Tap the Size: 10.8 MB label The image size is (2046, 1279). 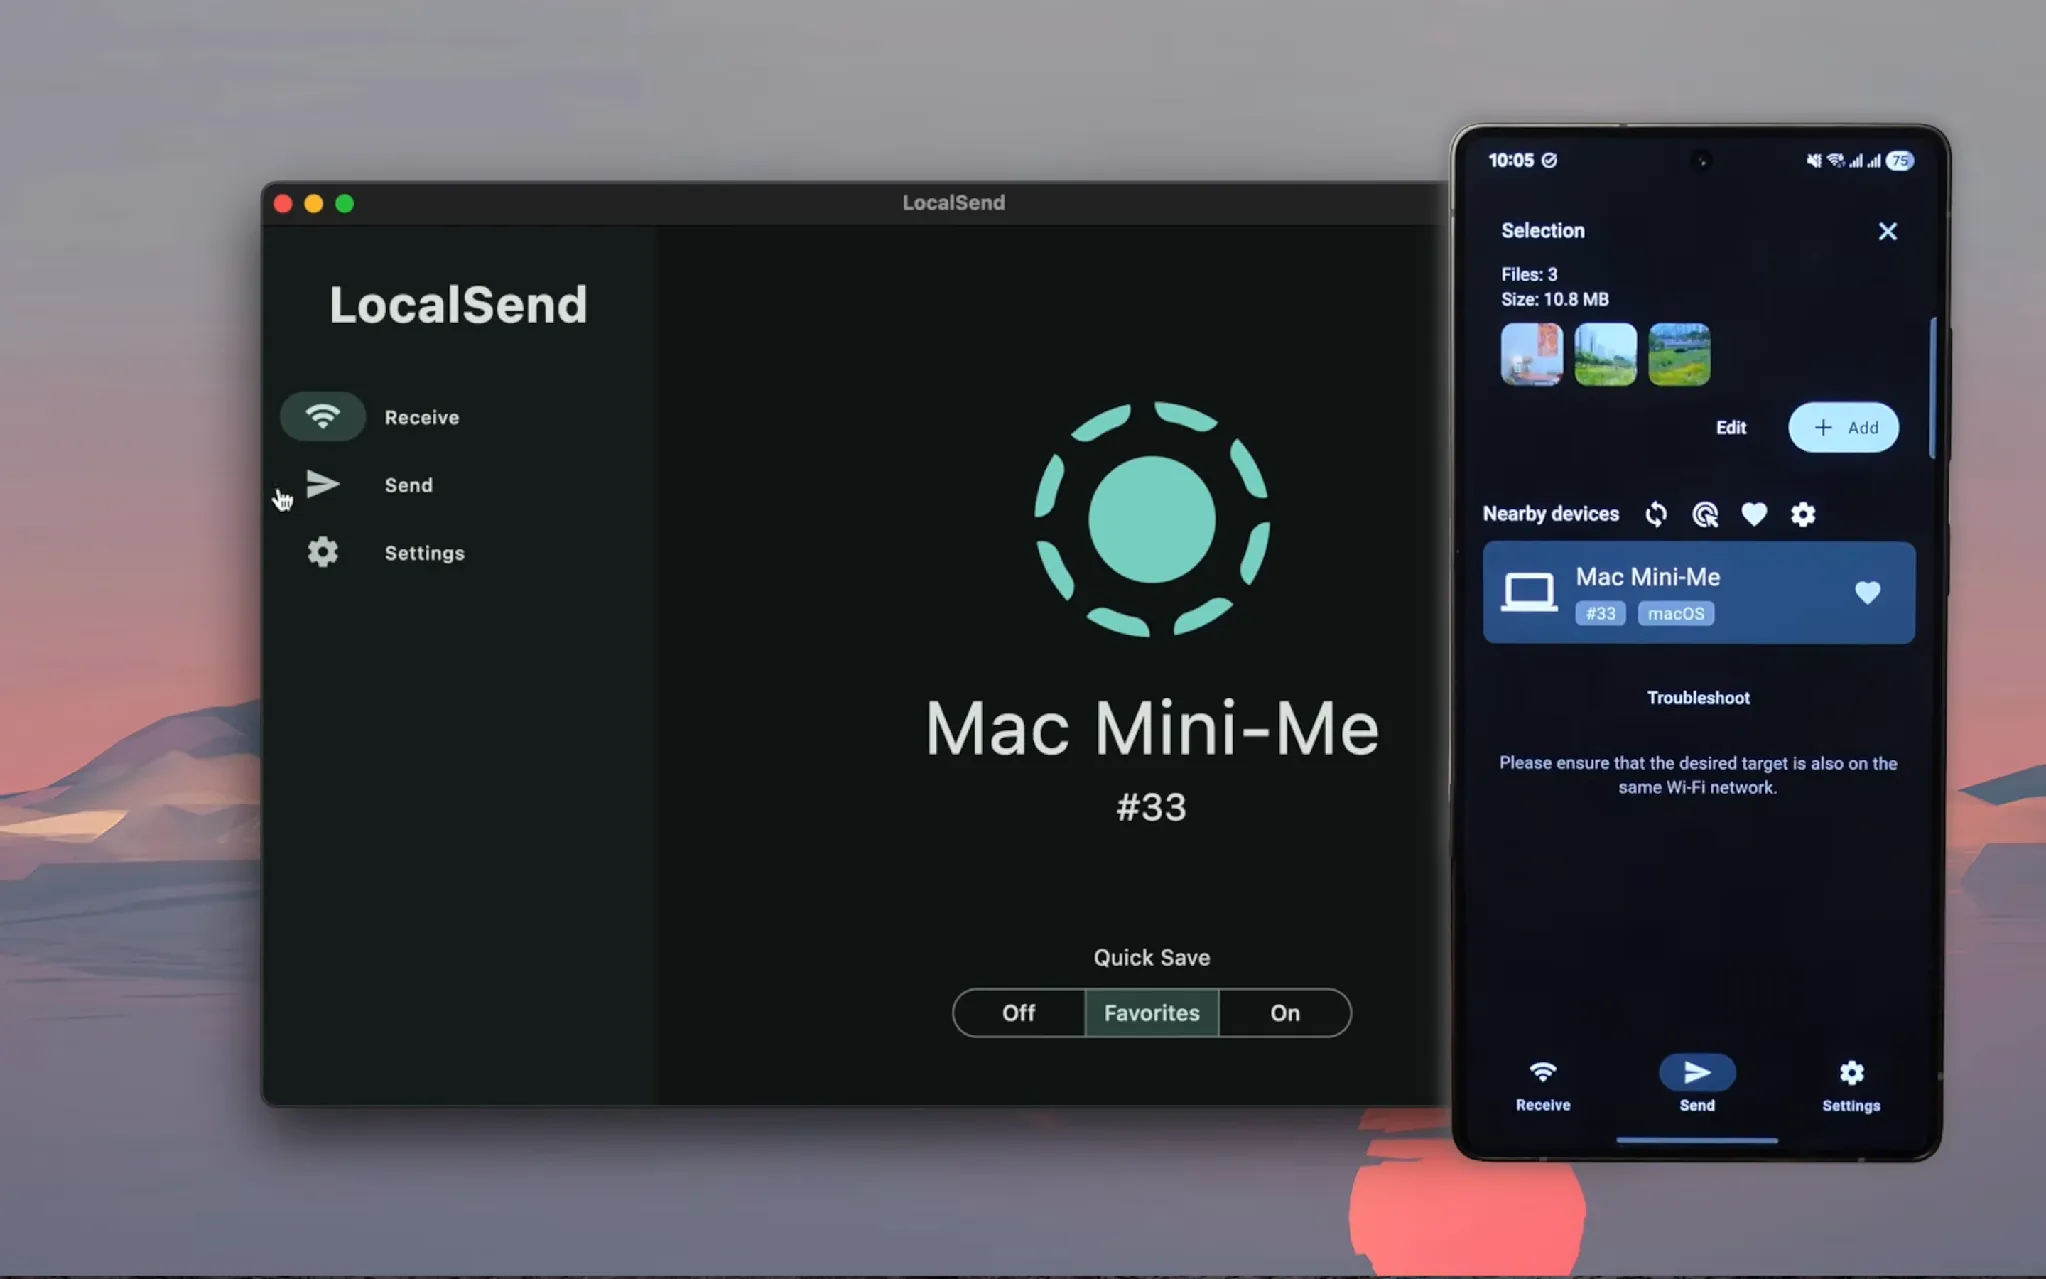pos(1555,299)
